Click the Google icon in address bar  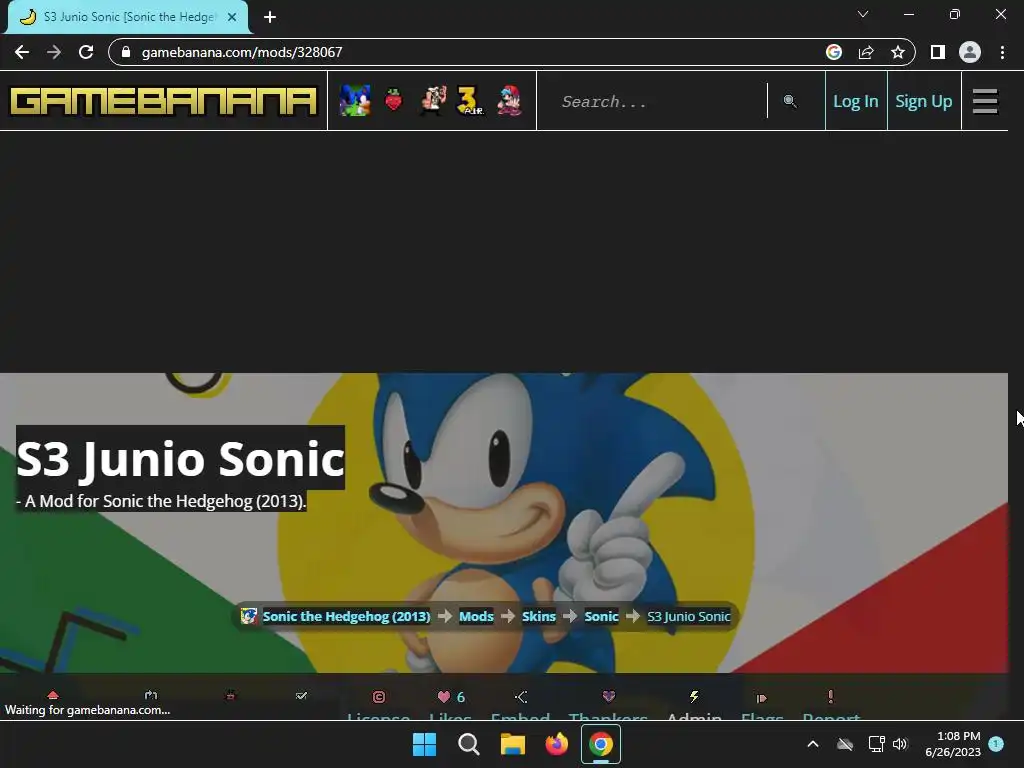[833, 52]
